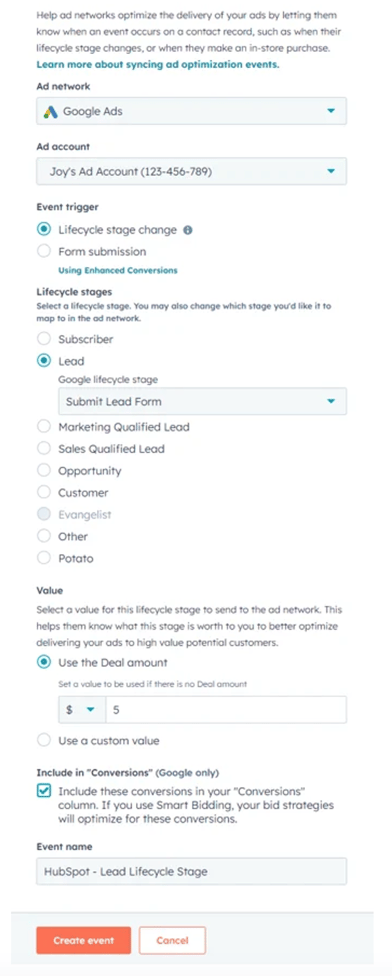The height and width of the screenshot is (976, 392).
Task: Choose the Opportunity lifecycle stage
Action: point(44,471)
